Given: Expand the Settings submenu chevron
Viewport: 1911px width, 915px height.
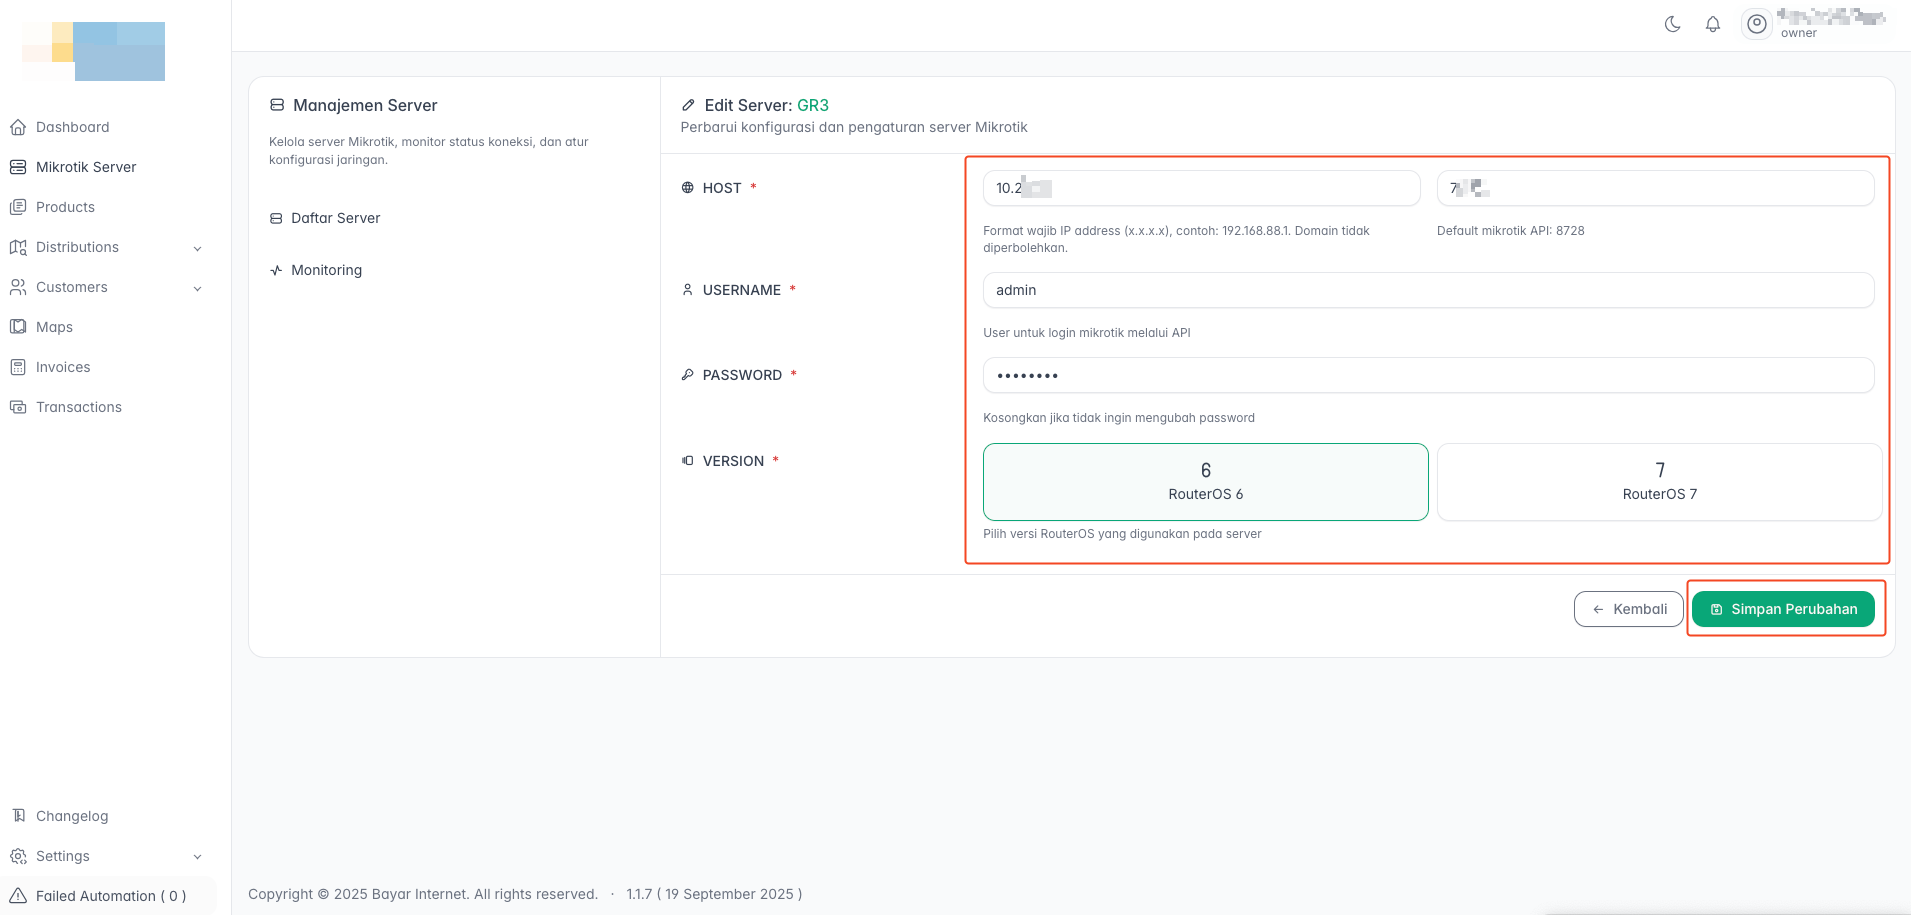Looking at the screenshot, I should (197, 857).
